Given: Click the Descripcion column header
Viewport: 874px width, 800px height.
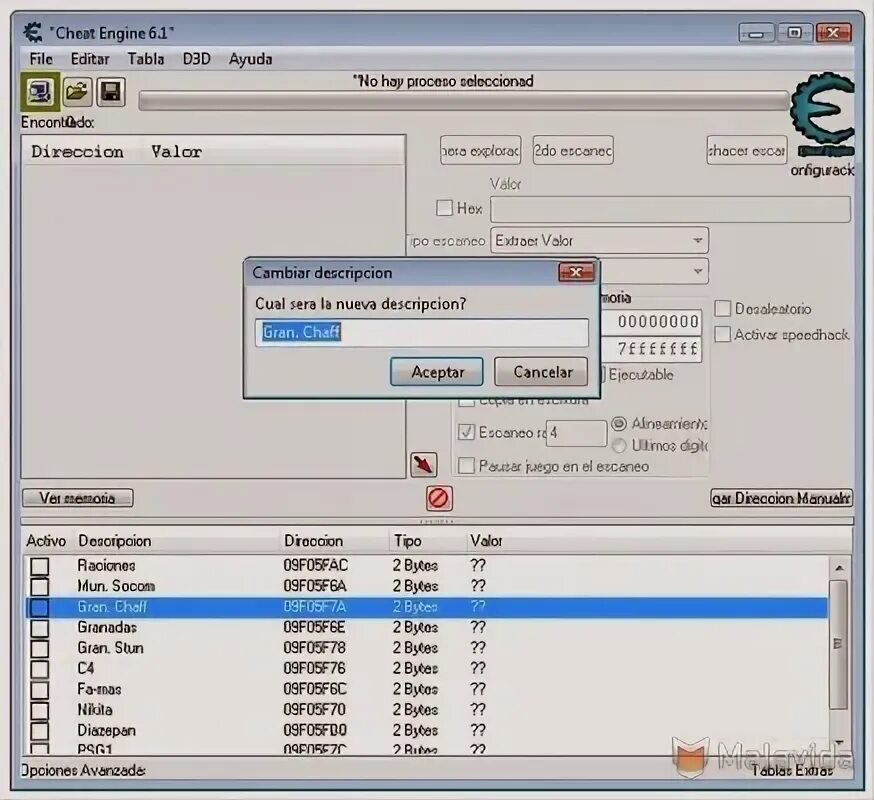Looking at the screenshot, I should 115,541.
